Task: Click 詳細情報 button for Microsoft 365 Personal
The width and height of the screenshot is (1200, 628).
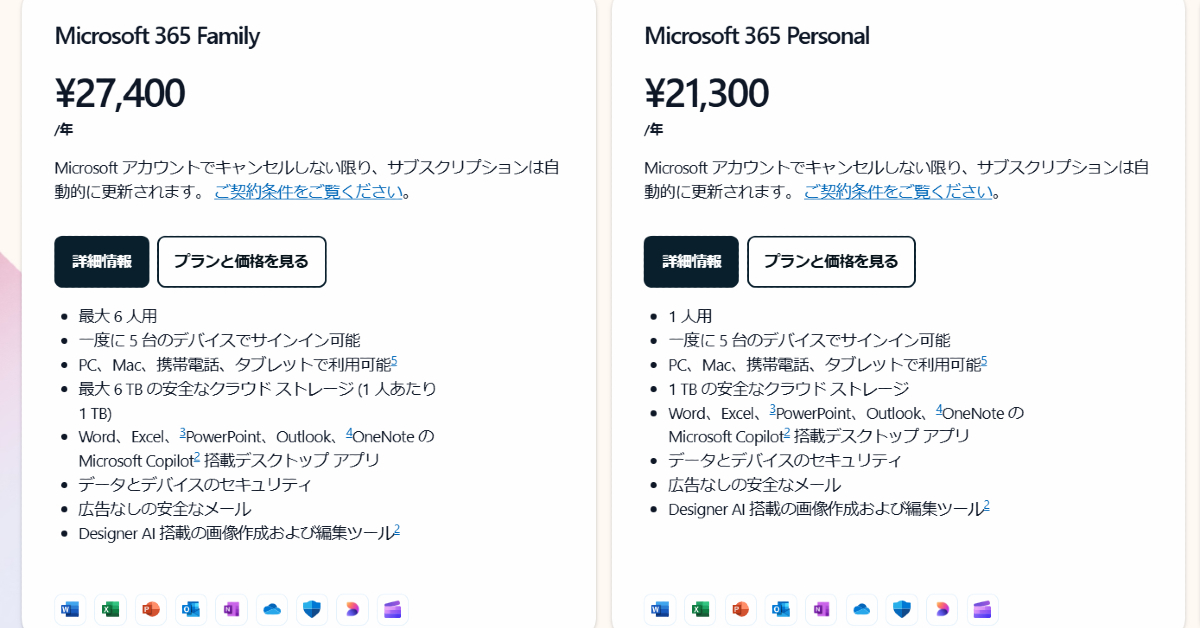Action: coord(691,262)
